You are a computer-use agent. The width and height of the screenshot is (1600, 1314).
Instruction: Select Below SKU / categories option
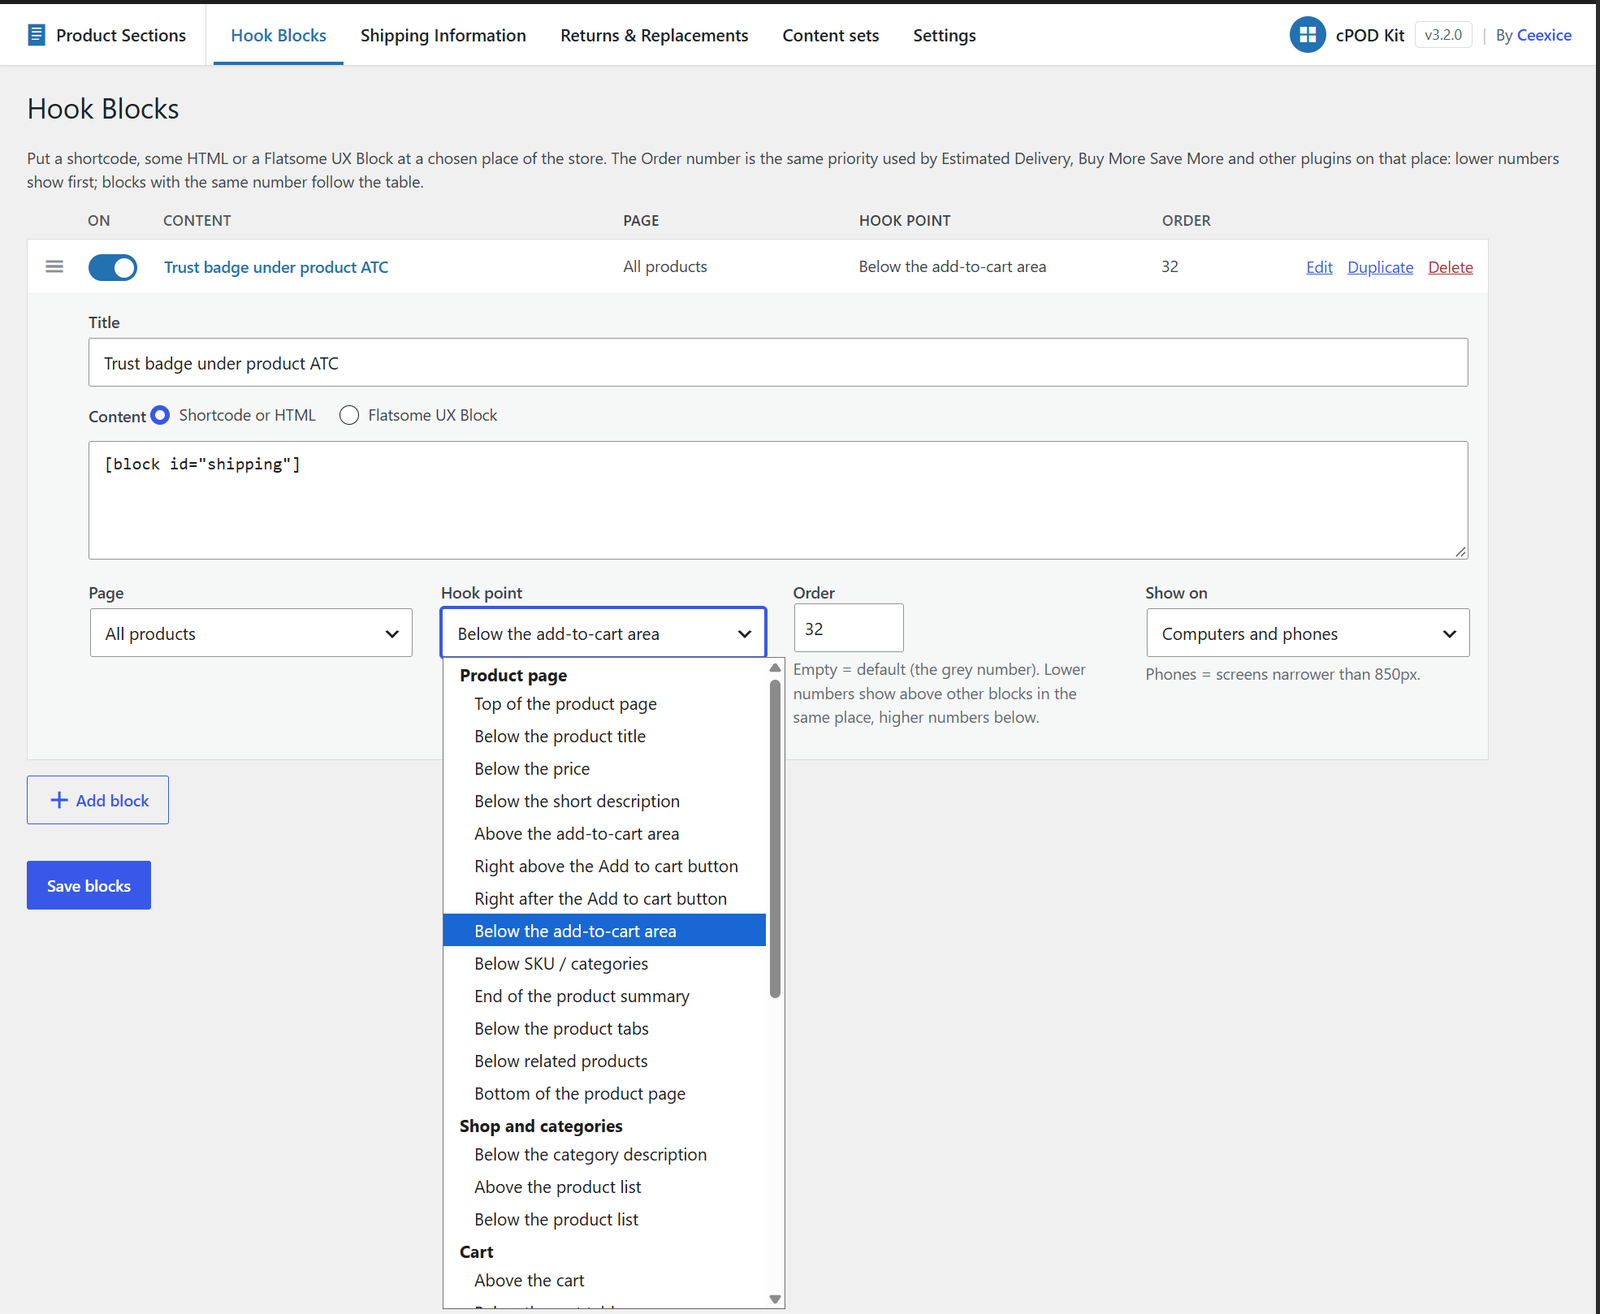click(604, 964)
